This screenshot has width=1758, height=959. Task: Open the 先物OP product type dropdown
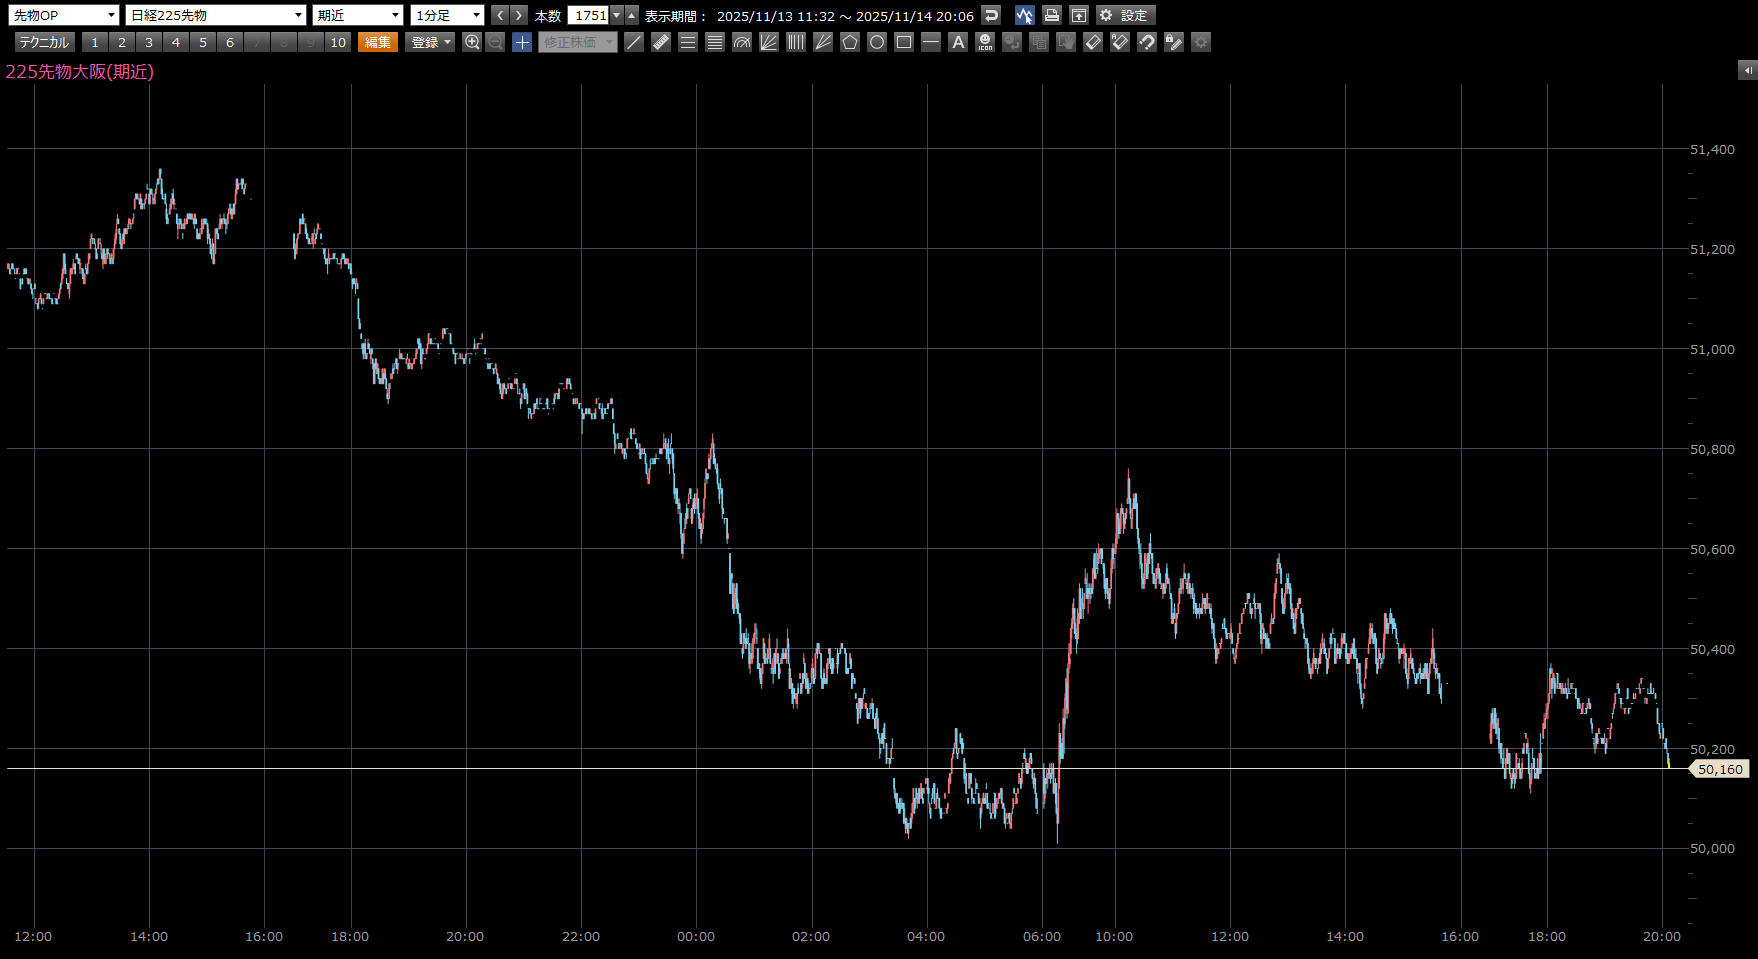click(x=64, y=15)
